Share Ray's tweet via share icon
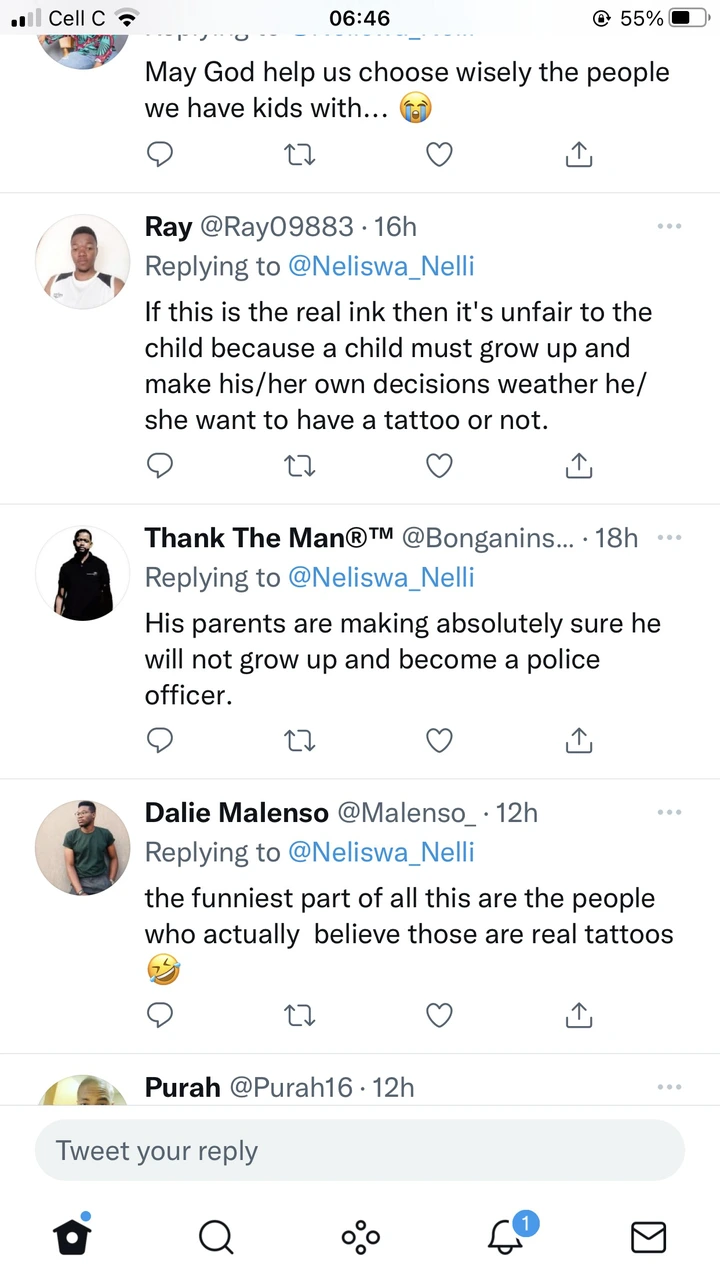The image size is (720, 1280). tap(579, 465)
